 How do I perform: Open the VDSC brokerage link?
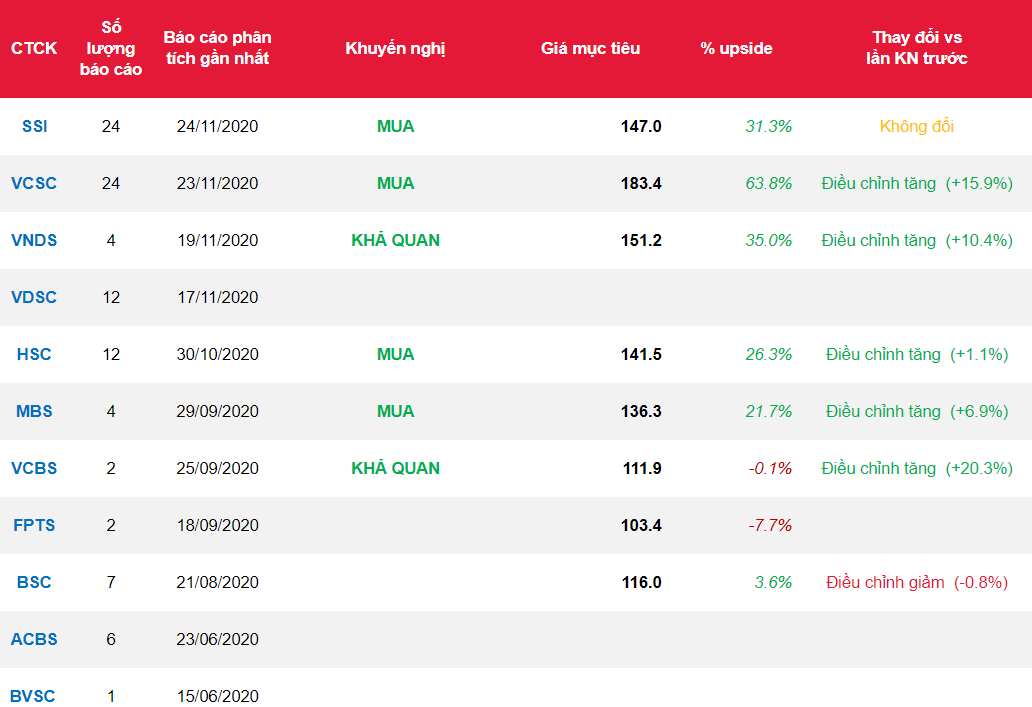34,297
